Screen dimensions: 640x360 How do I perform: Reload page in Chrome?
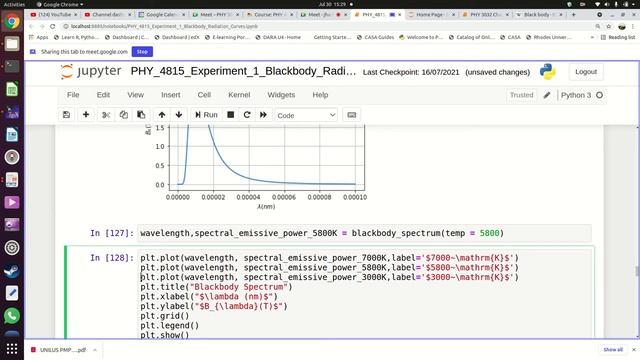(x=53, y=26)
